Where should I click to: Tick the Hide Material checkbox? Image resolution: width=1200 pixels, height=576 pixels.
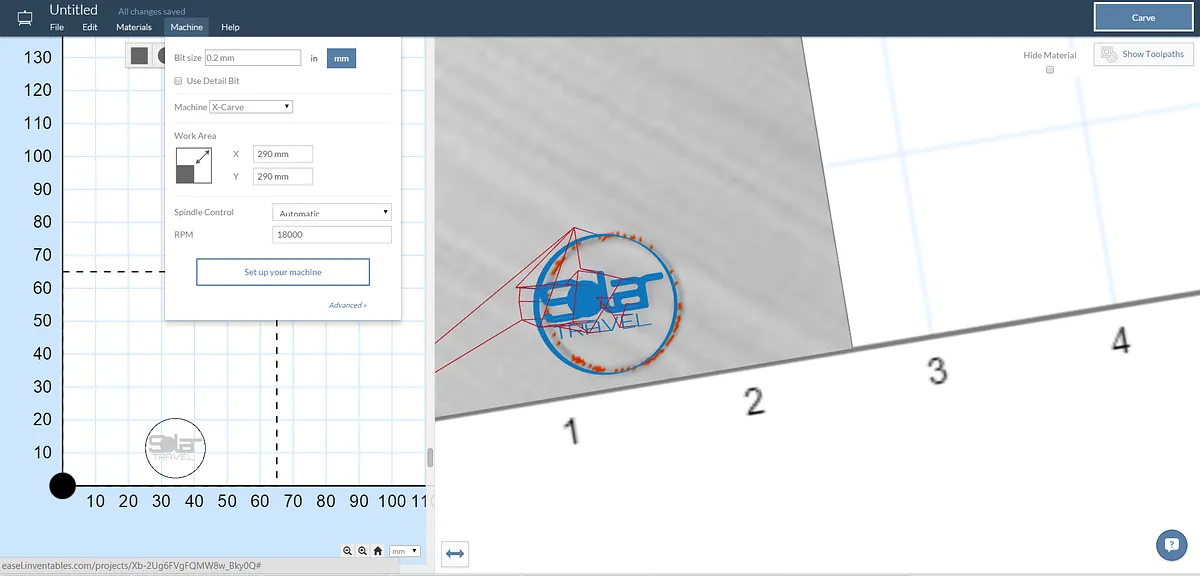click(x=1049, y=70)
